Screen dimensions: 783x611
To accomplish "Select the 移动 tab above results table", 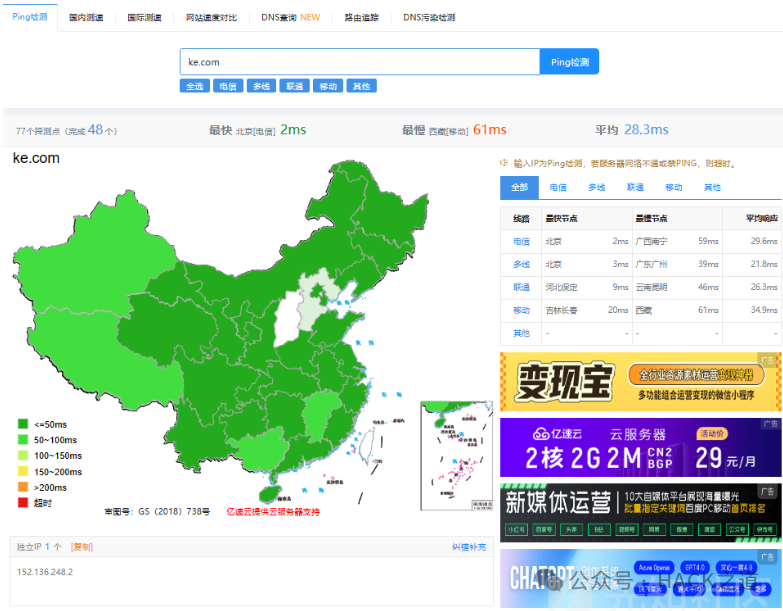I will pos(674,188).
